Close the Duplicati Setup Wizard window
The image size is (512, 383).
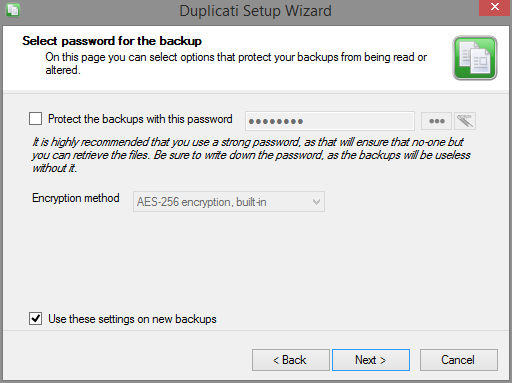point(495,7)
